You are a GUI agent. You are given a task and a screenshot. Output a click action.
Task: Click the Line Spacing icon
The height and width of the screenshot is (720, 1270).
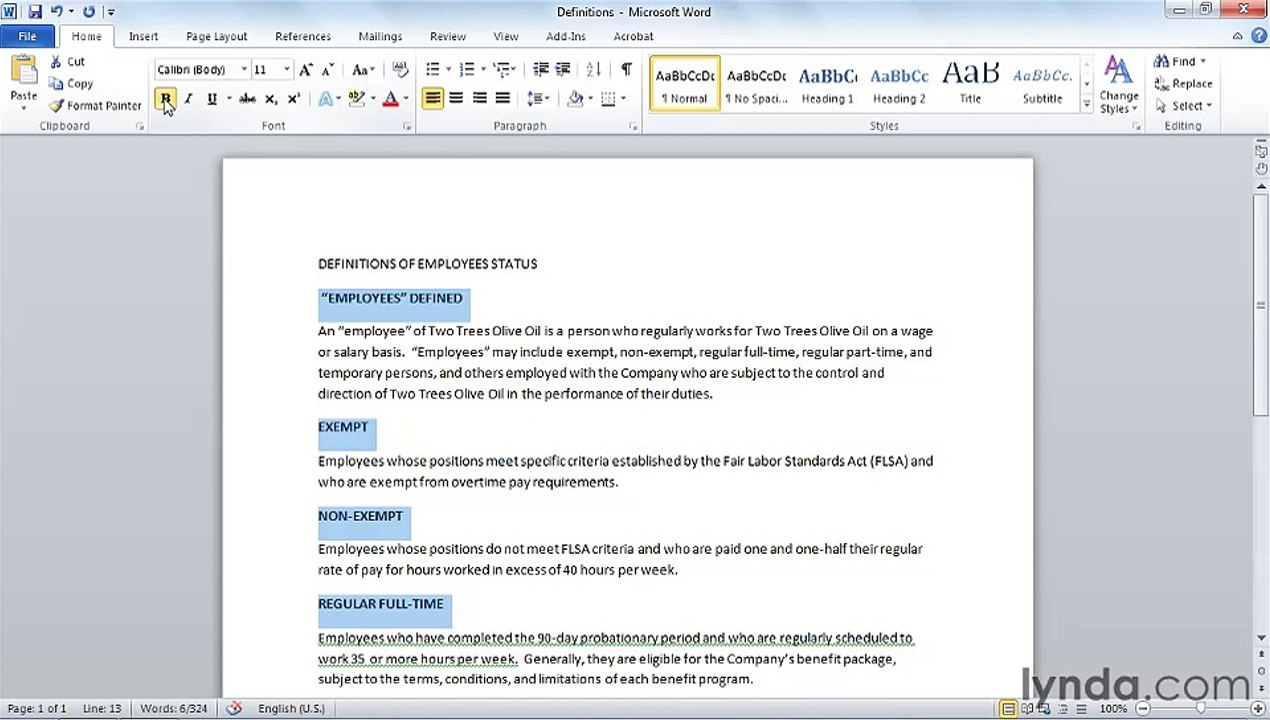pyautogui.click(x=535, y=98)
